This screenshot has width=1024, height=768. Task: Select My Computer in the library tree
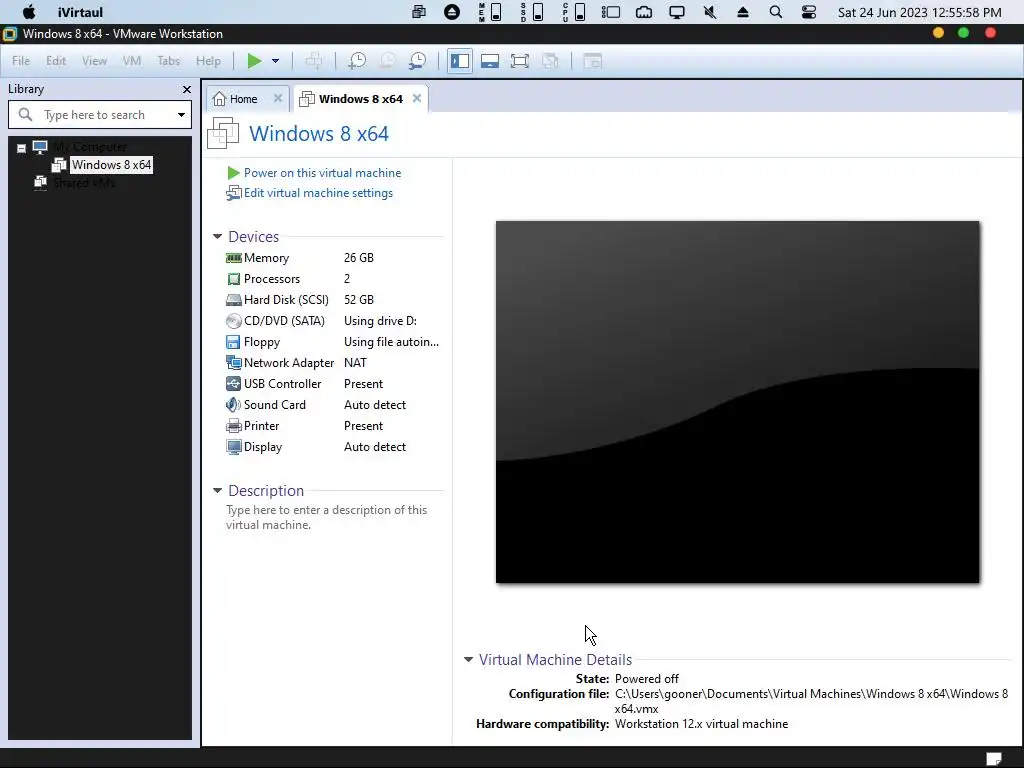tap(90, 147)
